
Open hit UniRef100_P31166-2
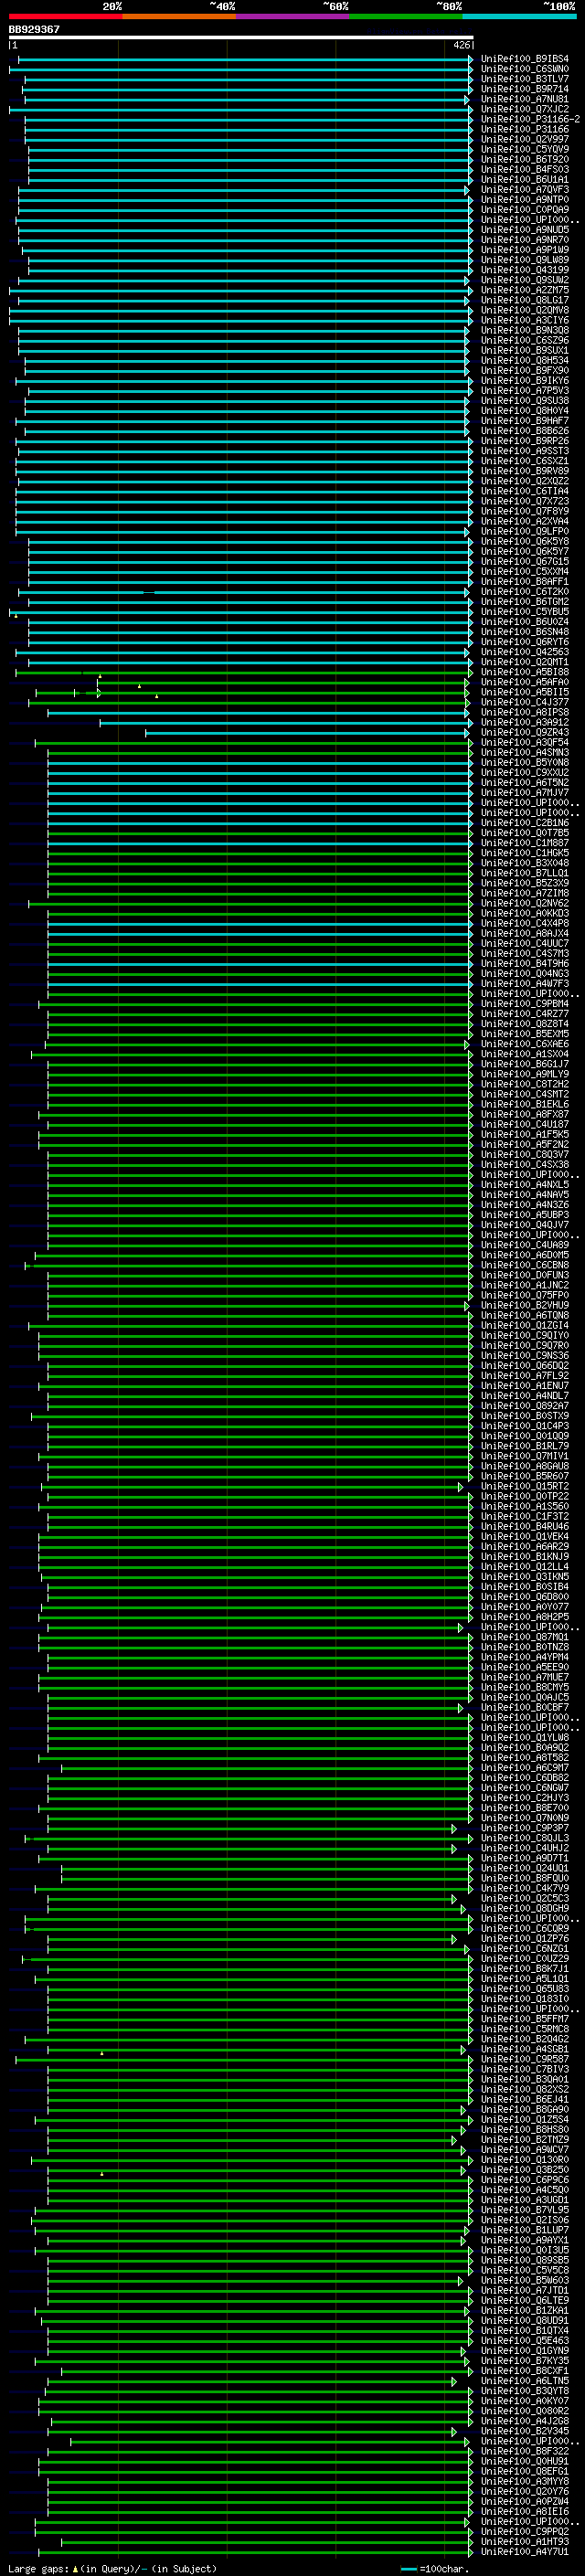point(530,119)
